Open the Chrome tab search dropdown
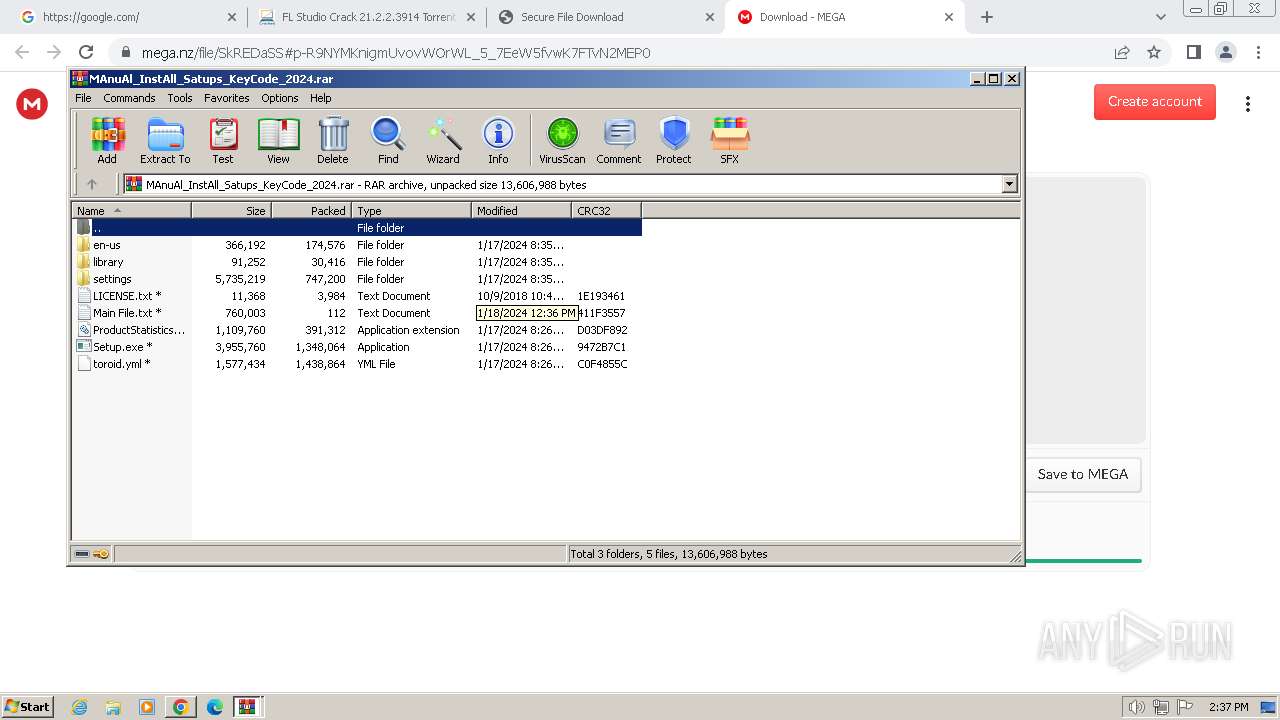Viewport: 1280px width, 720px height. click(x=1160, y=17)
